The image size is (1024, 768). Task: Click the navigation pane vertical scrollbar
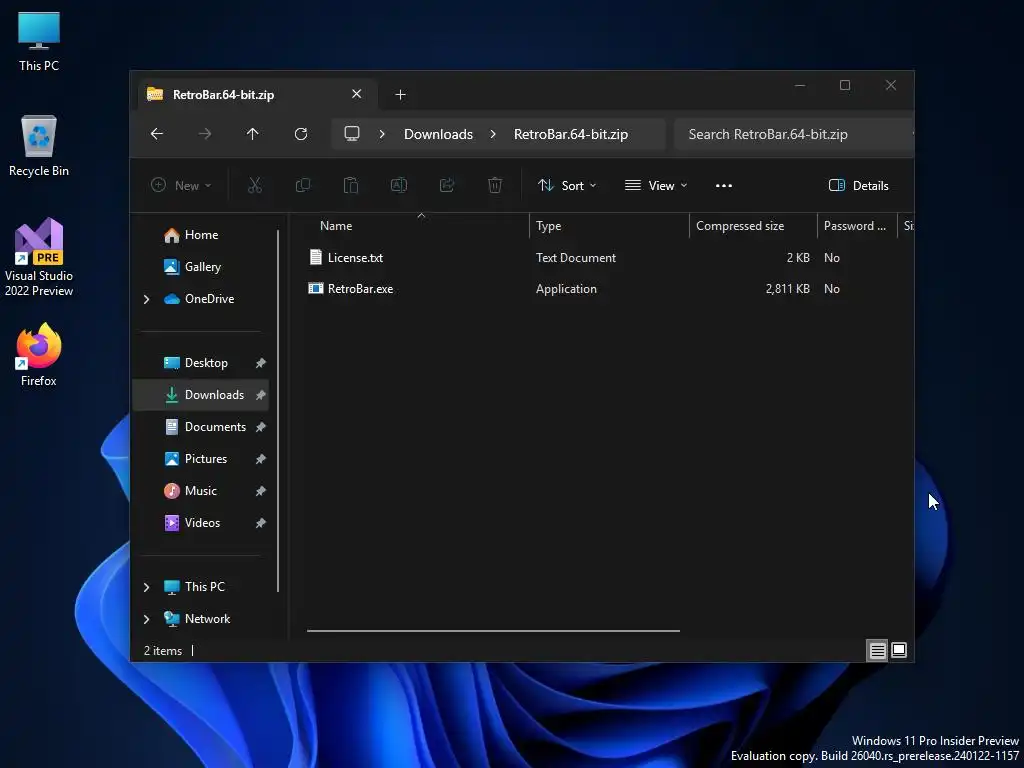point(279,411)
